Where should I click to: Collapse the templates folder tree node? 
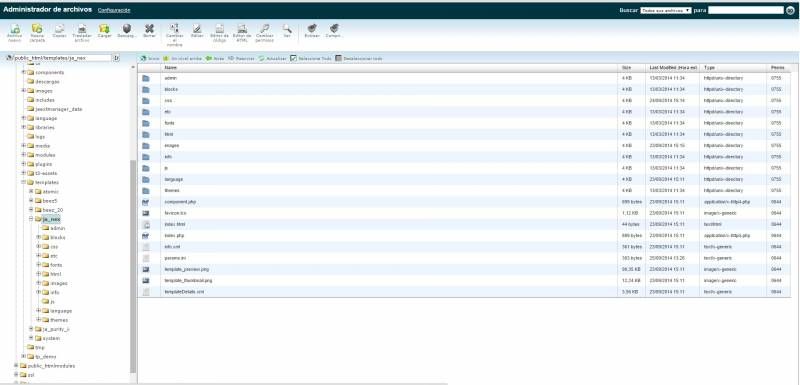[x=23, y=182]
